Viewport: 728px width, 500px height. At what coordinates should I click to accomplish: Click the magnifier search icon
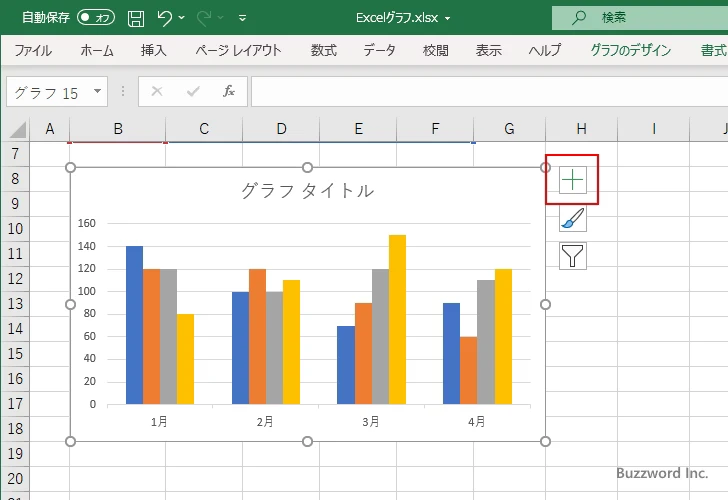point(578,18)
